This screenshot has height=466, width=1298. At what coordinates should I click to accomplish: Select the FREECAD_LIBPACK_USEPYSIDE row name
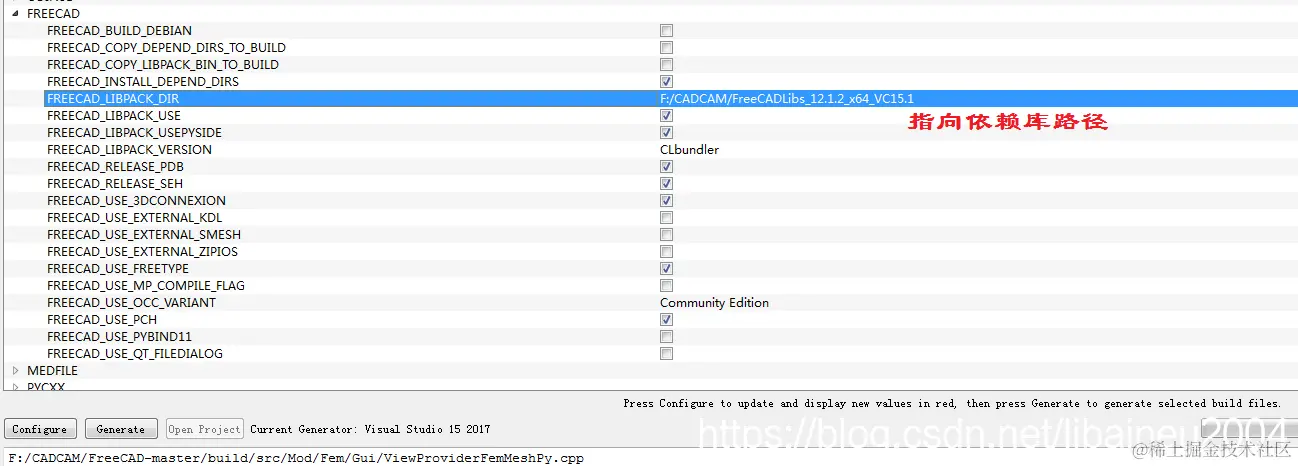(x=135, y=133)
